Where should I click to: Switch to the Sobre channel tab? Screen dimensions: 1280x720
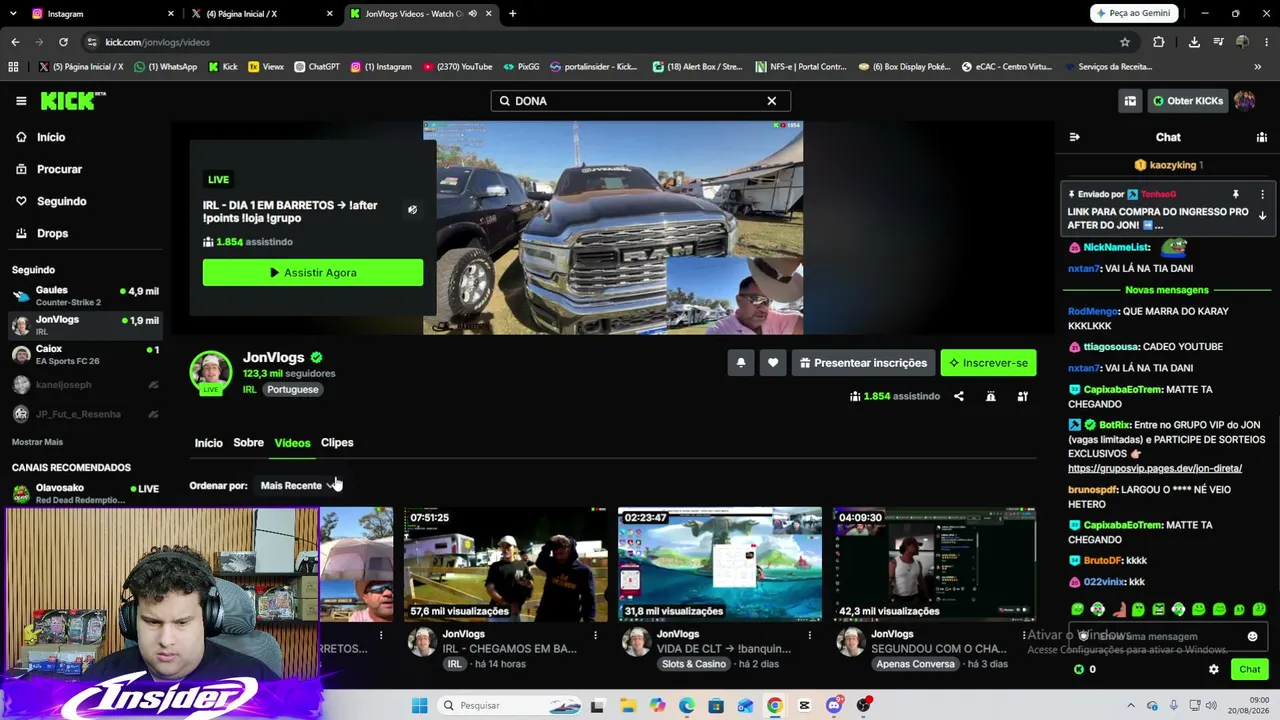pos(248,443)
